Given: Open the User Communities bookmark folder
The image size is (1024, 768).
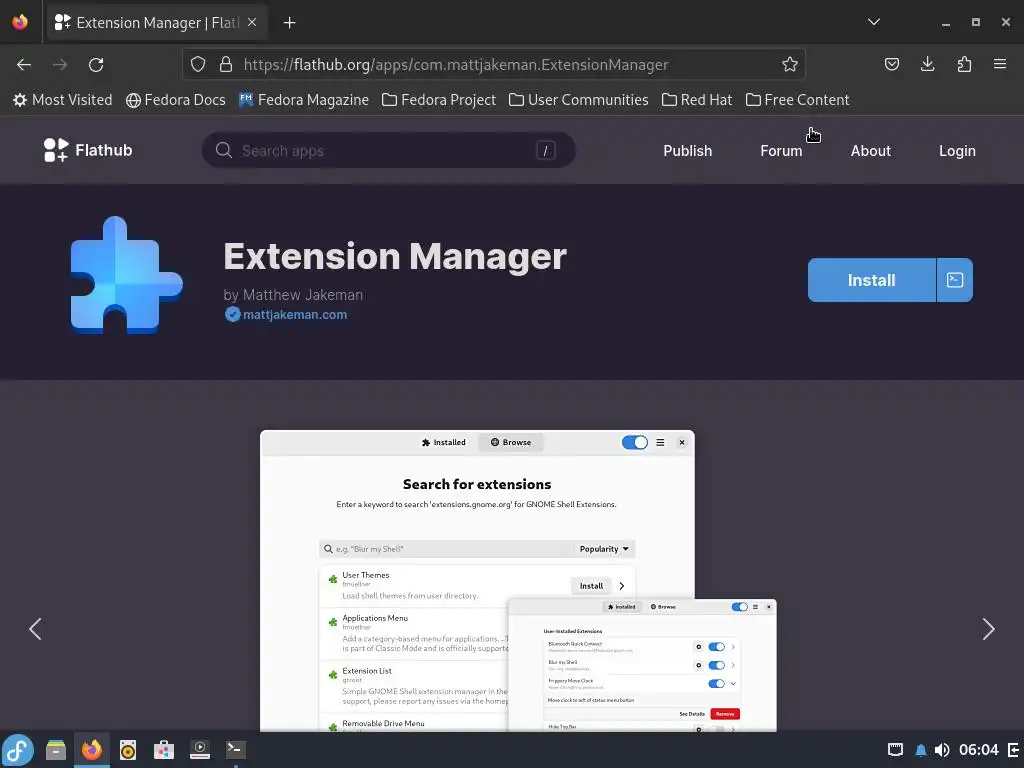Looking at the screenshot, I should click(x=579, y=100).
